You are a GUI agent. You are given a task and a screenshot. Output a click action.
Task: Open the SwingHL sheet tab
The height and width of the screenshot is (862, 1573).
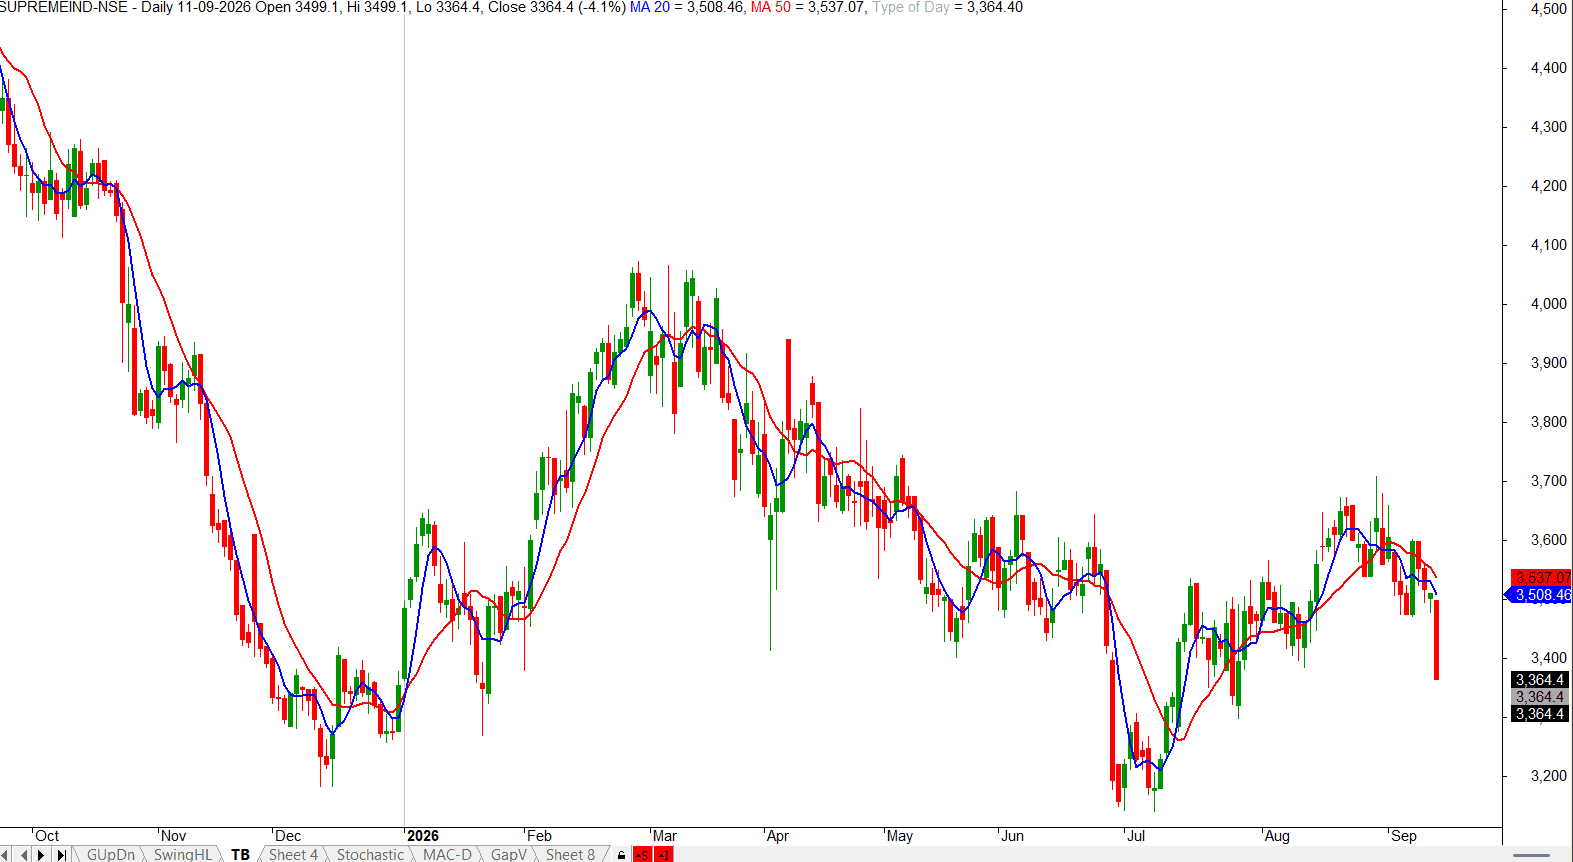click(x=182, y=855)
